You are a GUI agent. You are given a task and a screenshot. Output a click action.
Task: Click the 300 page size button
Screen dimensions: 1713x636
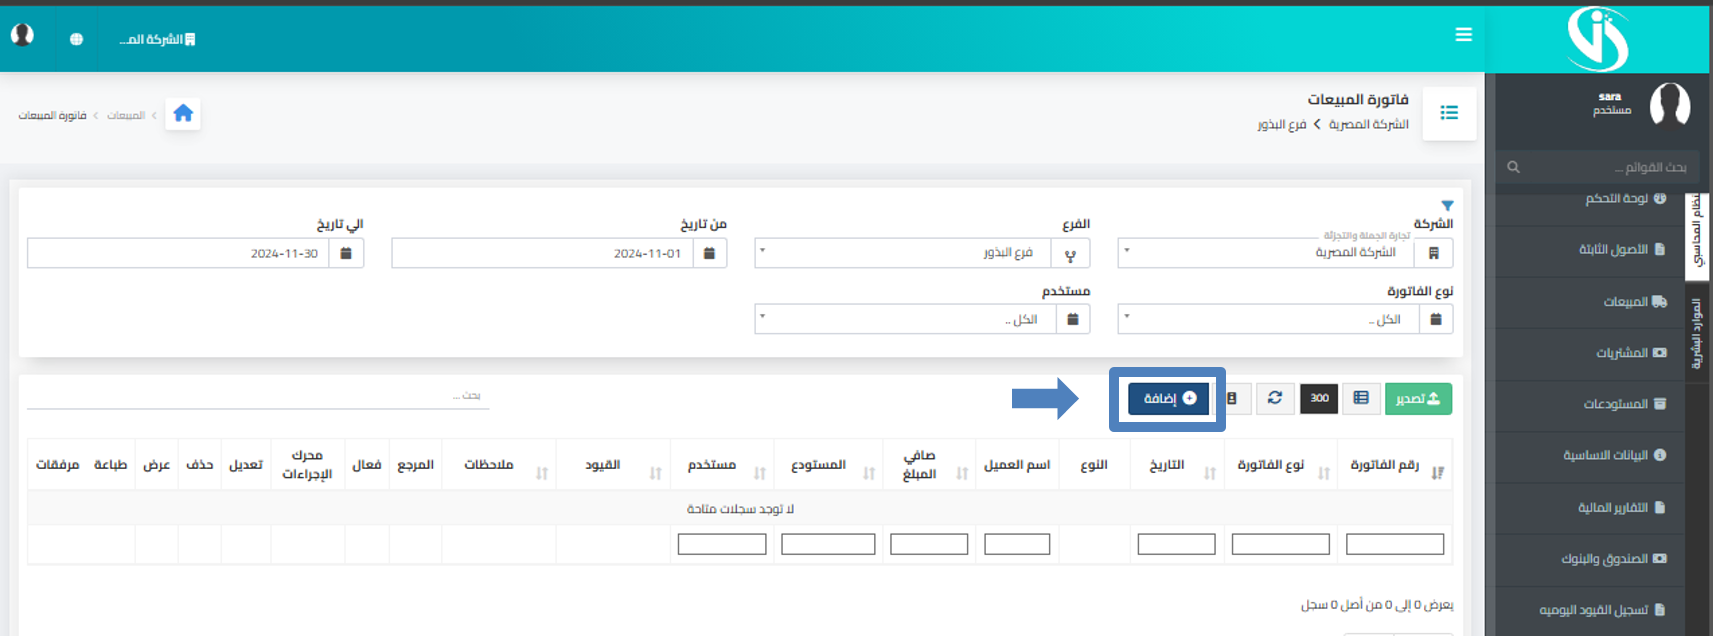pyautogui.click(x=1319, y=398)
